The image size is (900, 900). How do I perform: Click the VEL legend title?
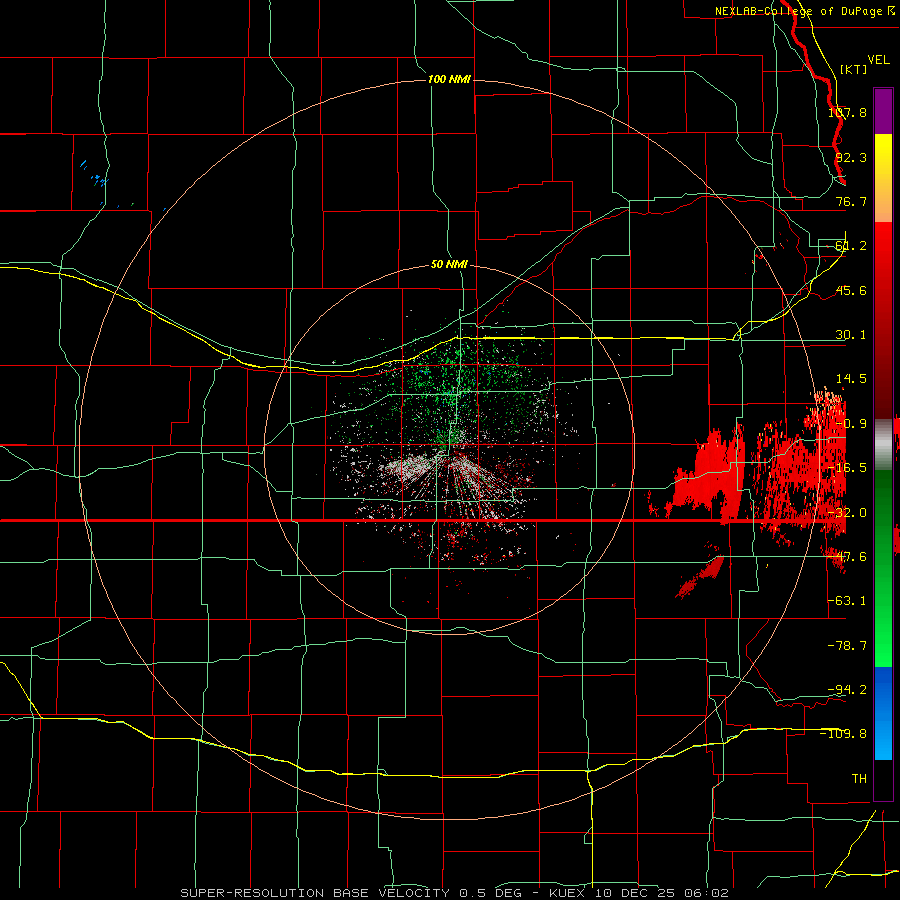click(x=878, y=60)
